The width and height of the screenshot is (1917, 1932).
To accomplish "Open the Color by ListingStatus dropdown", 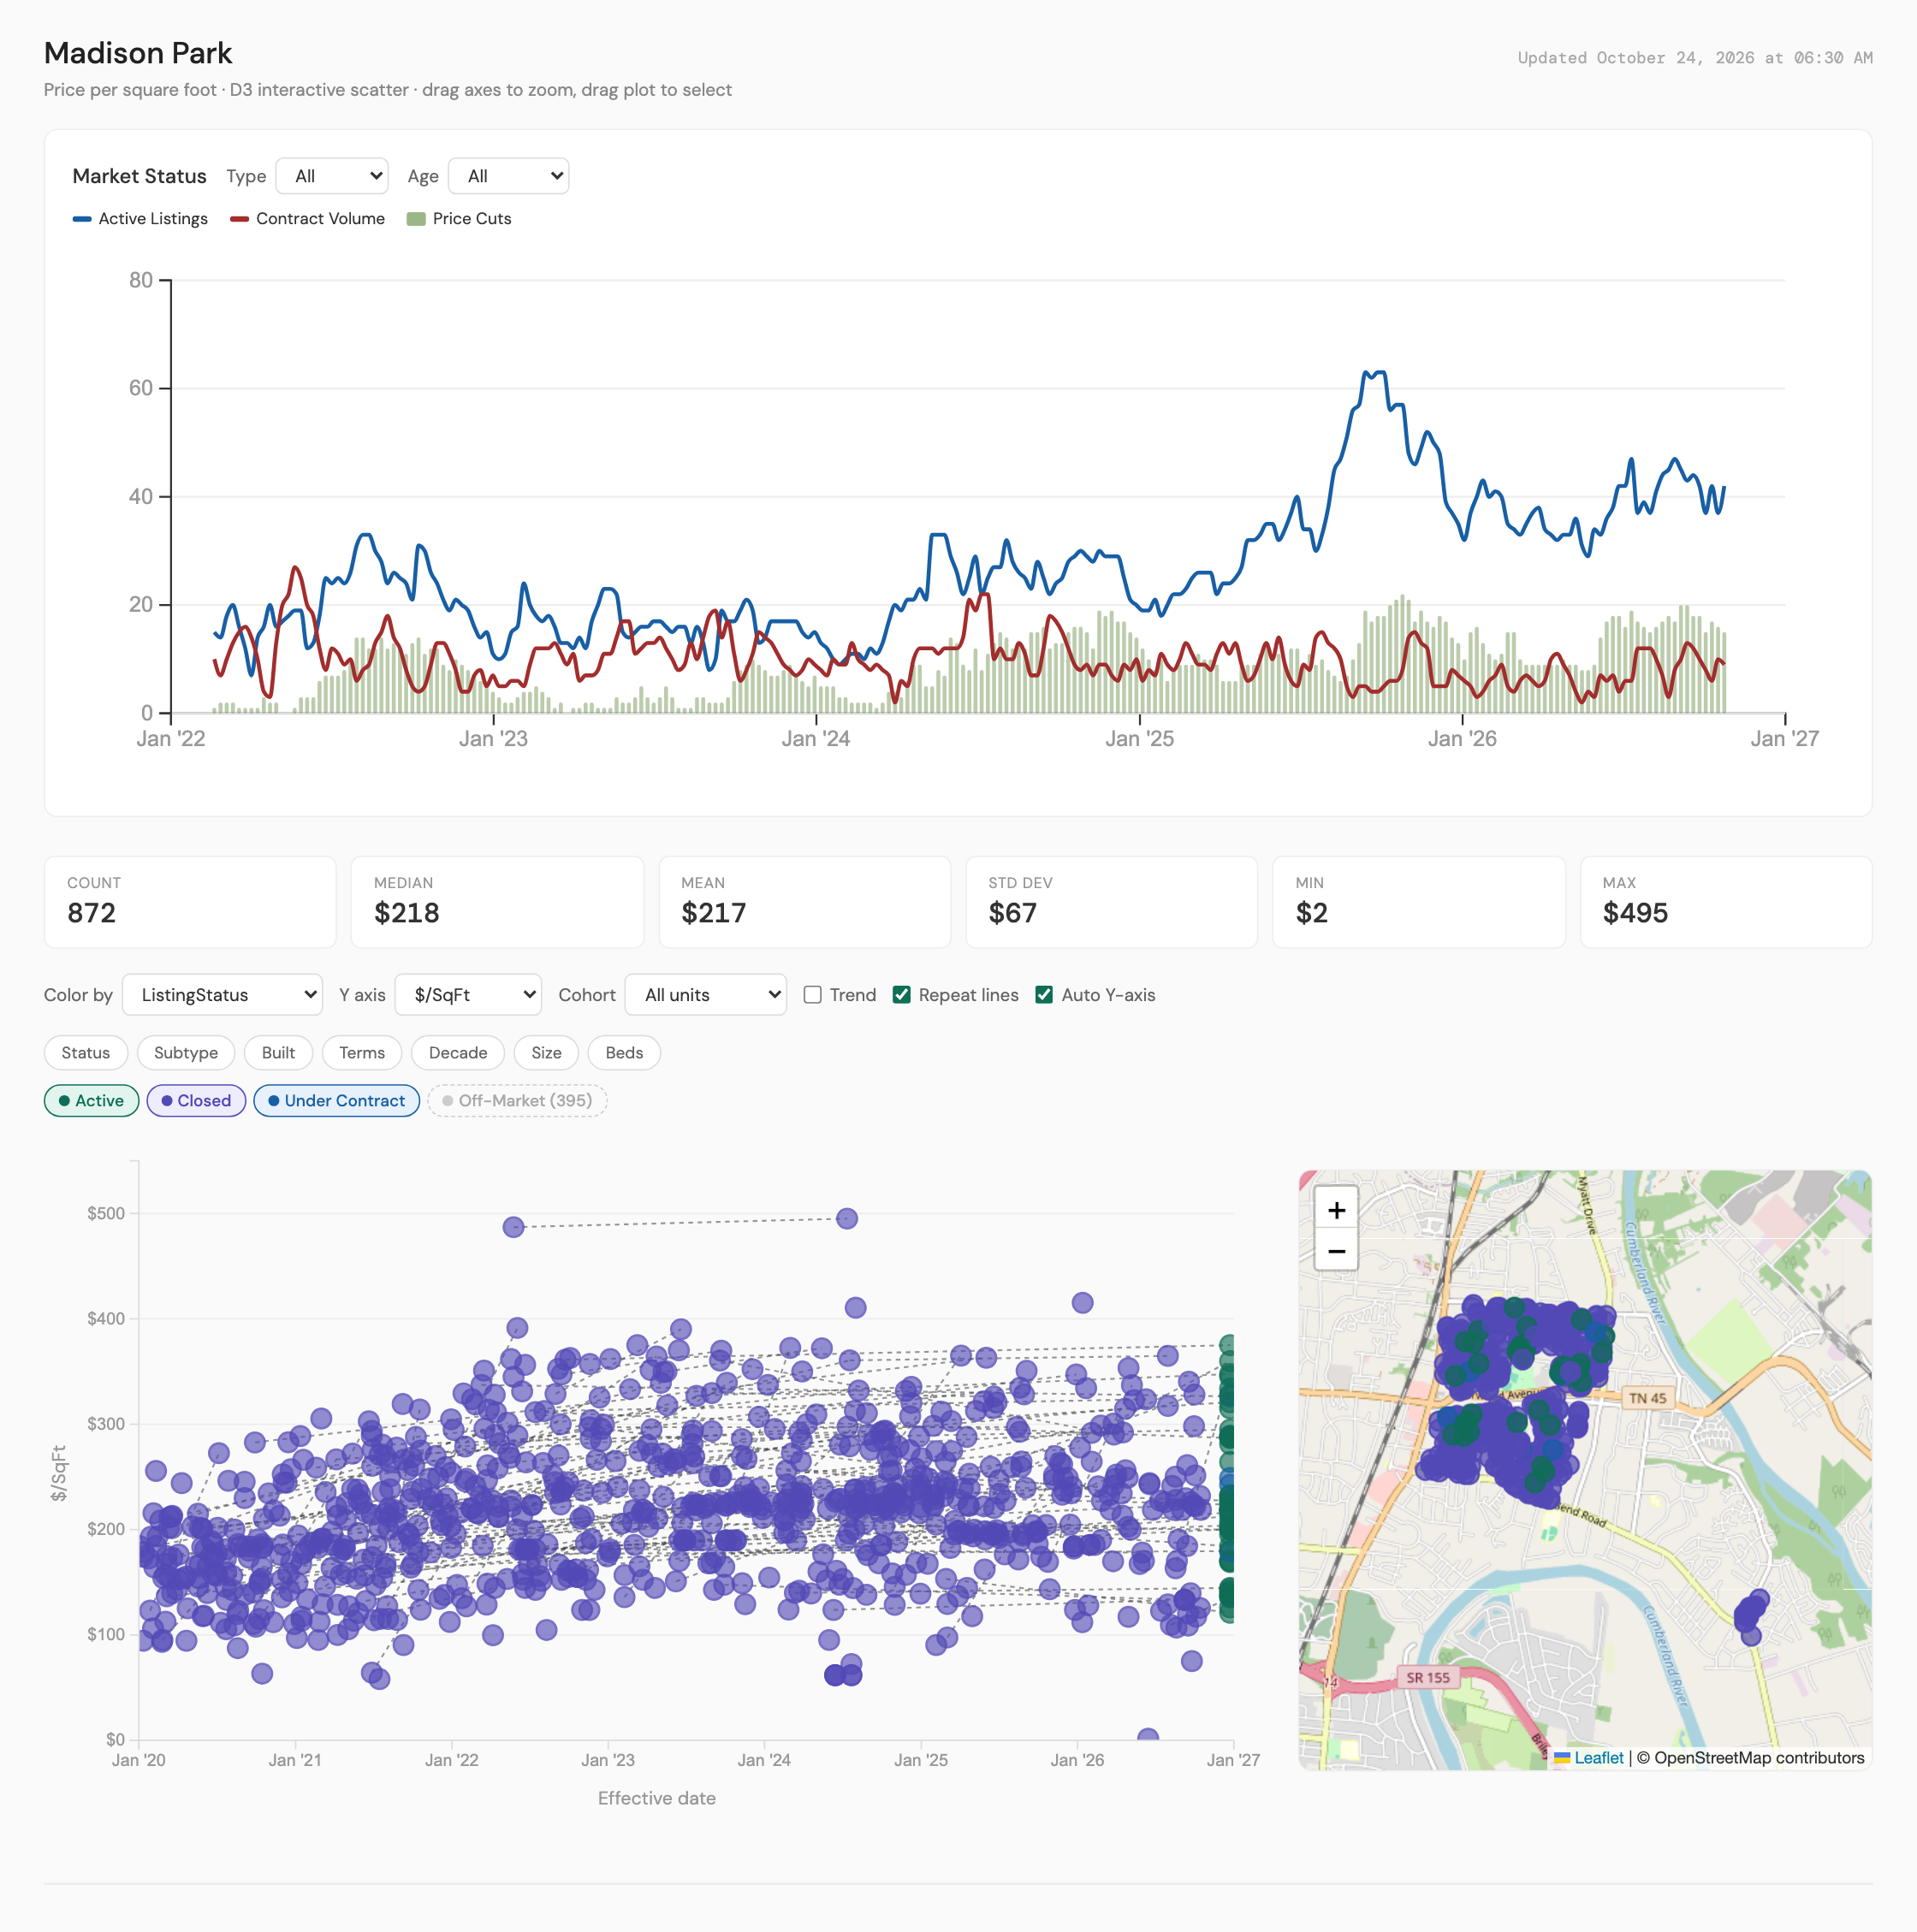I will [223, 995].
